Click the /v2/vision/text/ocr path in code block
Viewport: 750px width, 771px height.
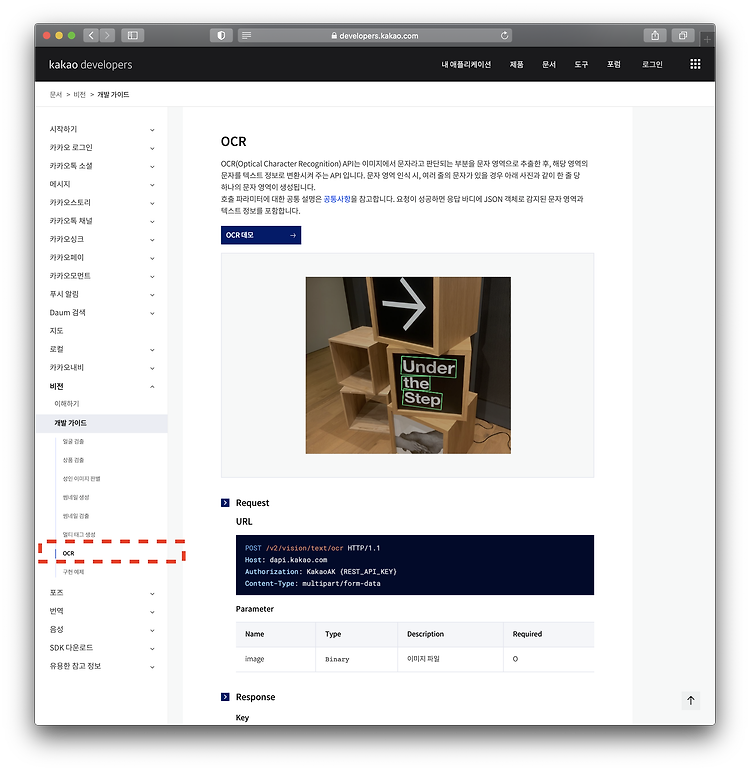click(x=304, y=548)
